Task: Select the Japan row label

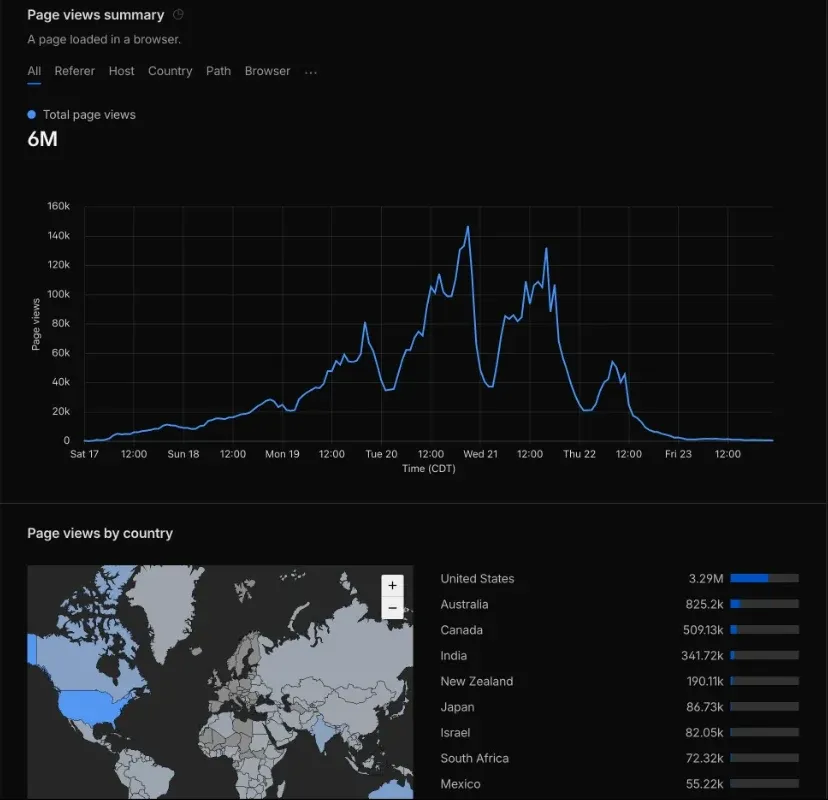Action: click(457, 707)
